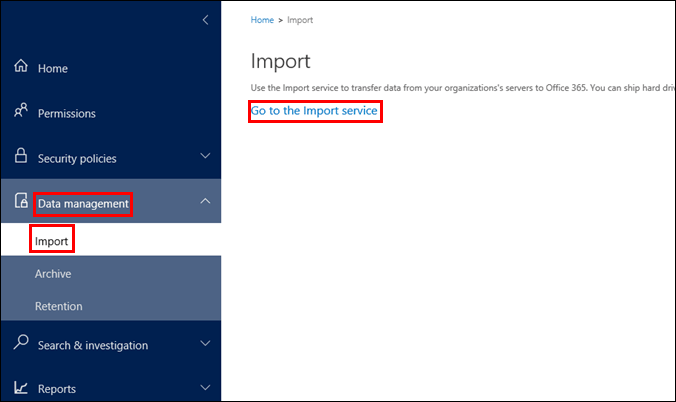Open the Go to the Import service link

[314, 111]
